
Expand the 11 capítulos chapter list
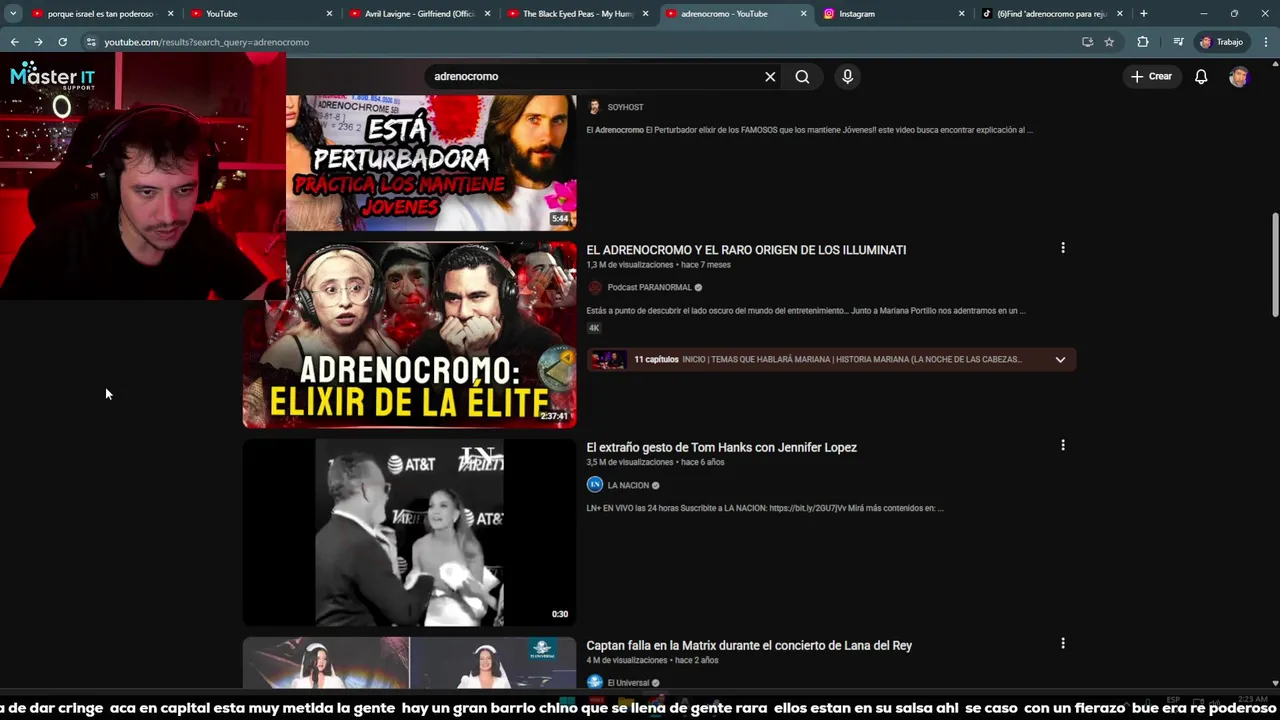1060,360
